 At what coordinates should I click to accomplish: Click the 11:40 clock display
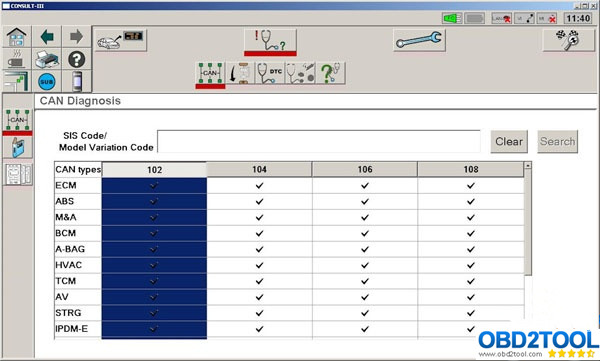[578, 18]
